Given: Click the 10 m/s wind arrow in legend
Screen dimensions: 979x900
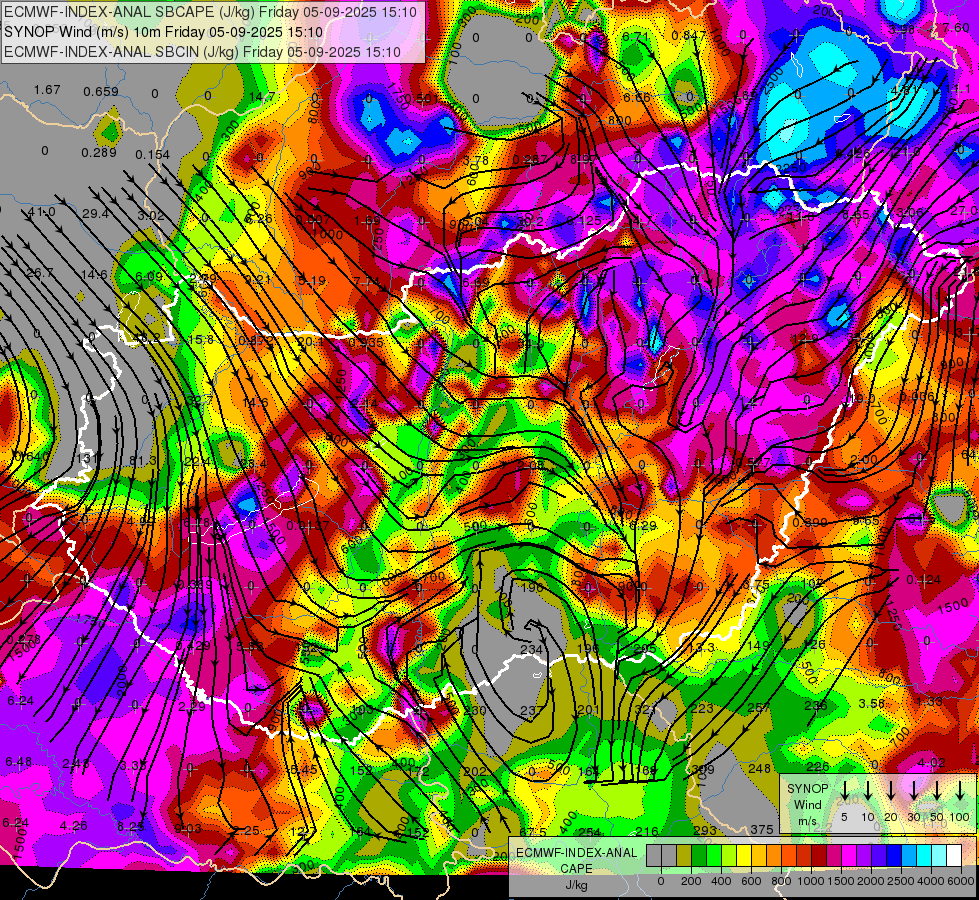Looking at the screenshot, I should pyautogui.click(x=867, y=791).
